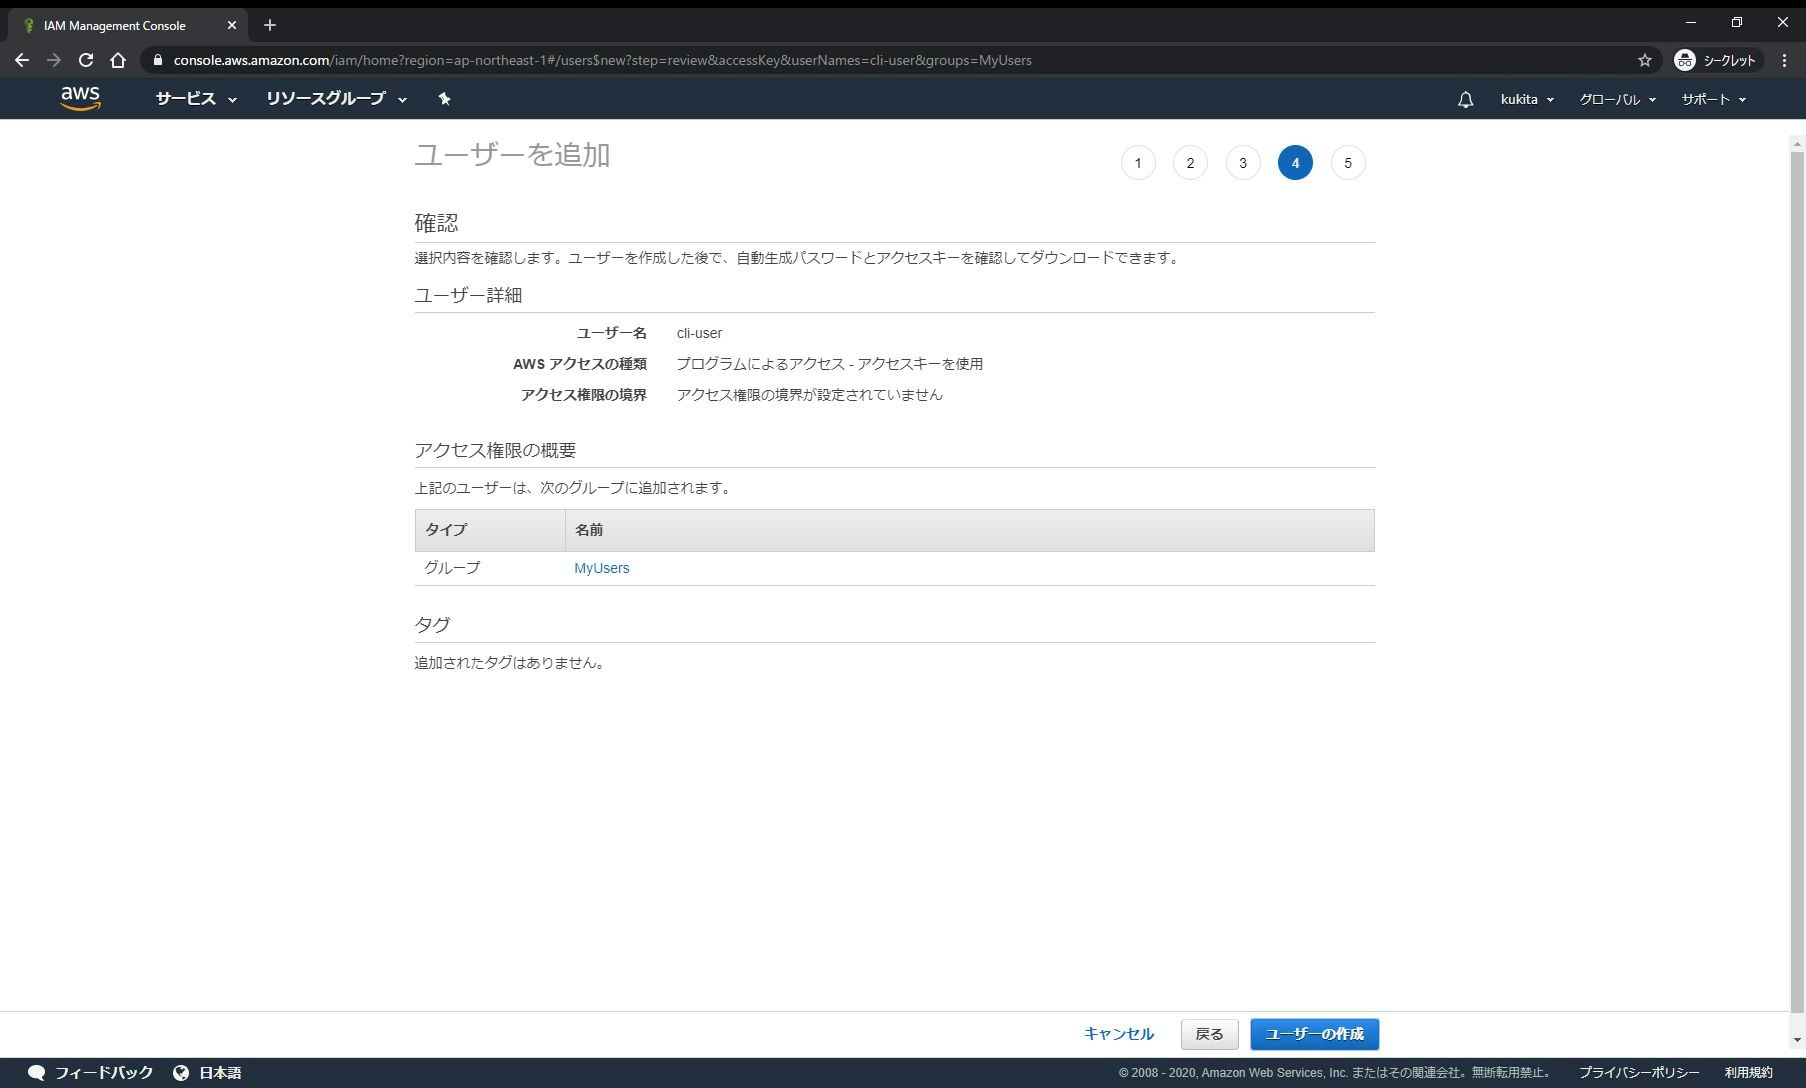1806x1088 pixels.
Task: Click the cli-user username value
Action: click(699, 333)
